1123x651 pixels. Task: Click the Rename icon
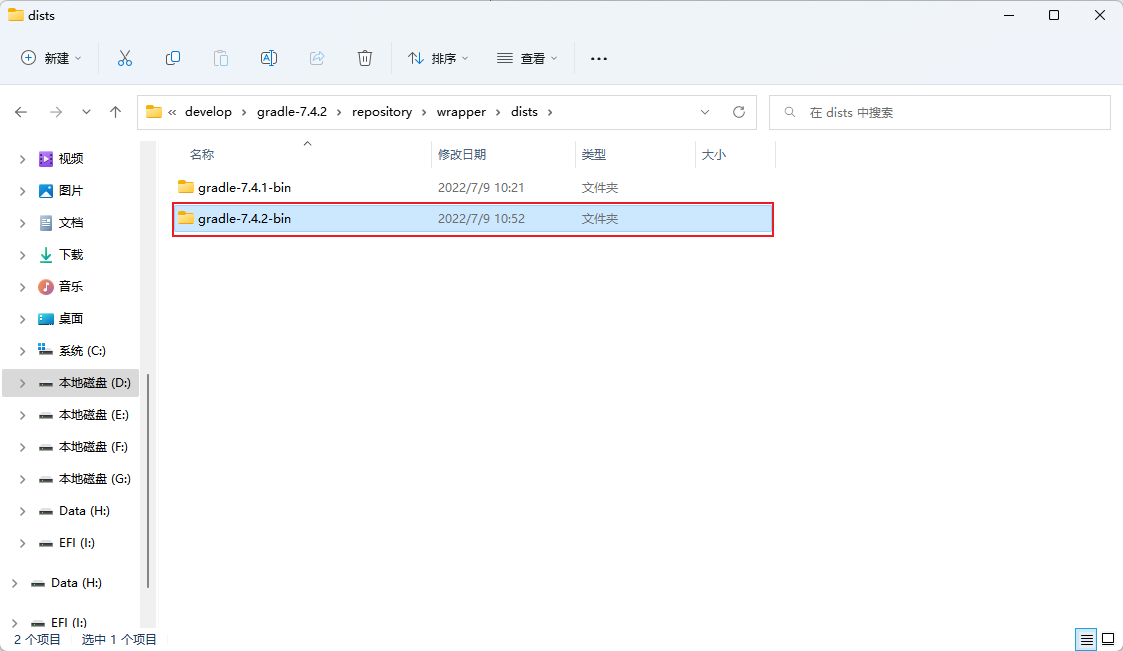(269, 58)
